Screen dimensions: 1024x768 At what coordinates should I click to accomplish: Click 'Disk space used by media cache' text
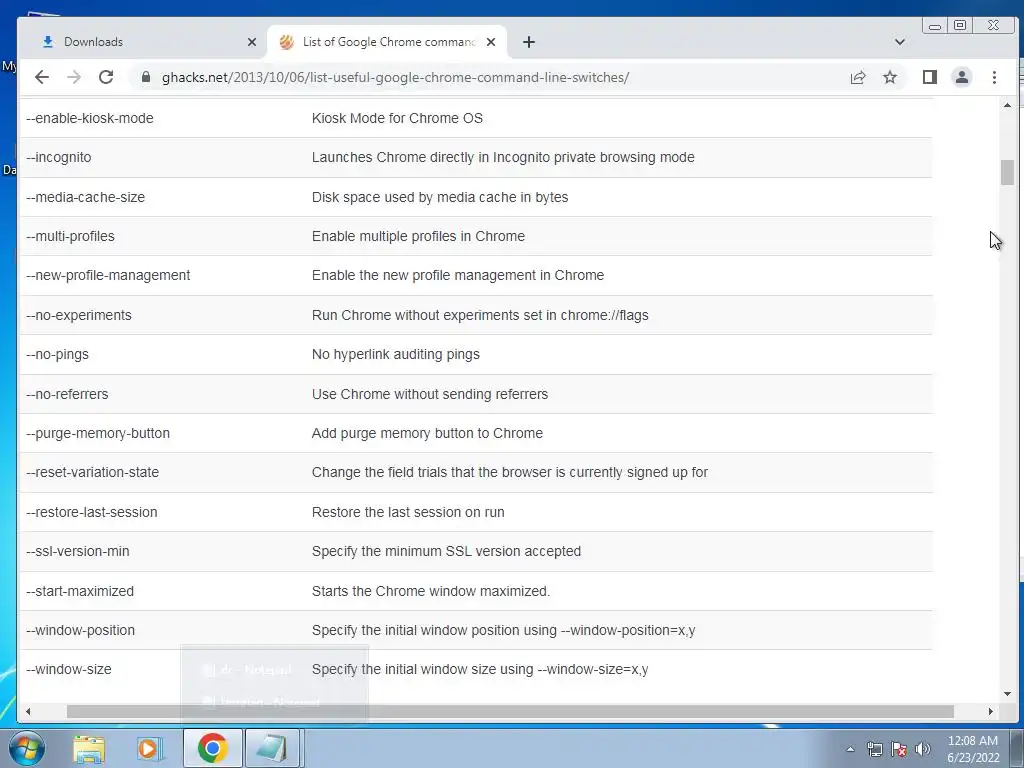point(440,197)
